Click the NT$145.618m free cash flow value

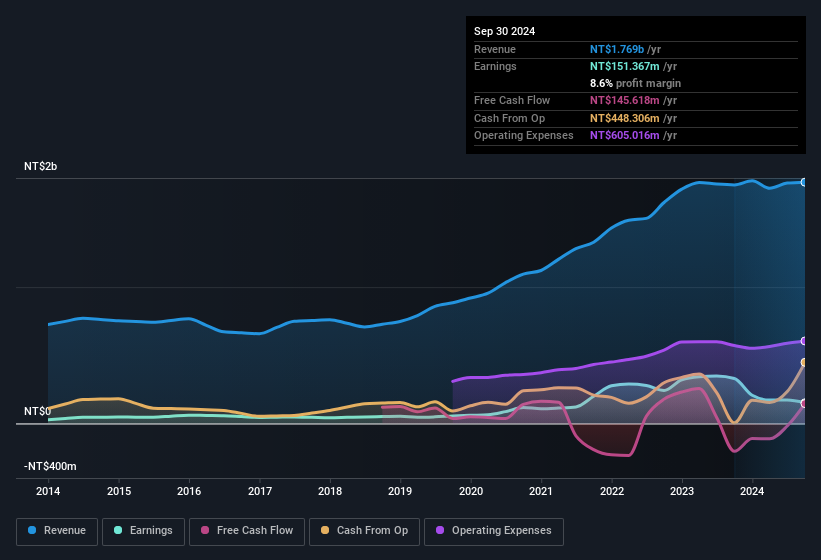tap(625, 100)
